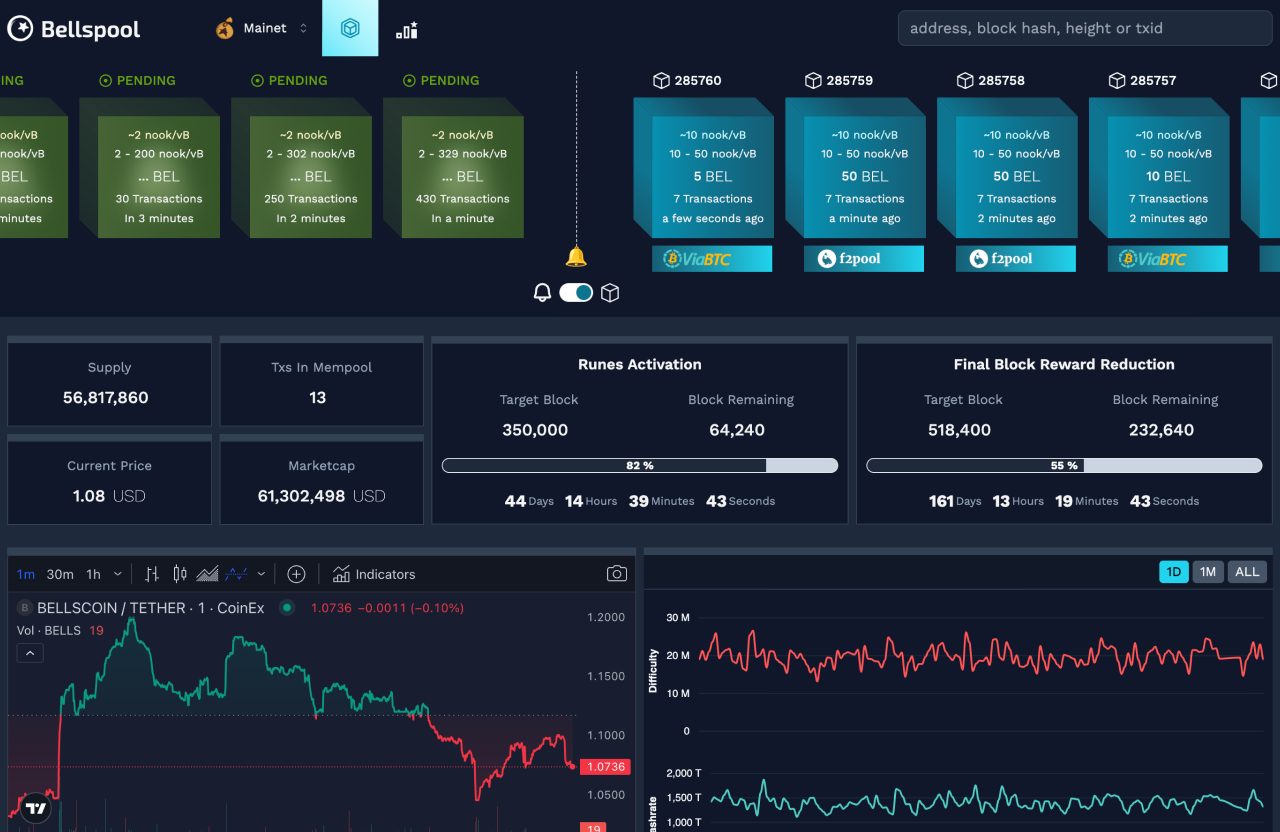Image resolution: width=1280 pixels, height=832 pixels.
Task: Click the yellow bell on the divider
Action: pos(576,257)
